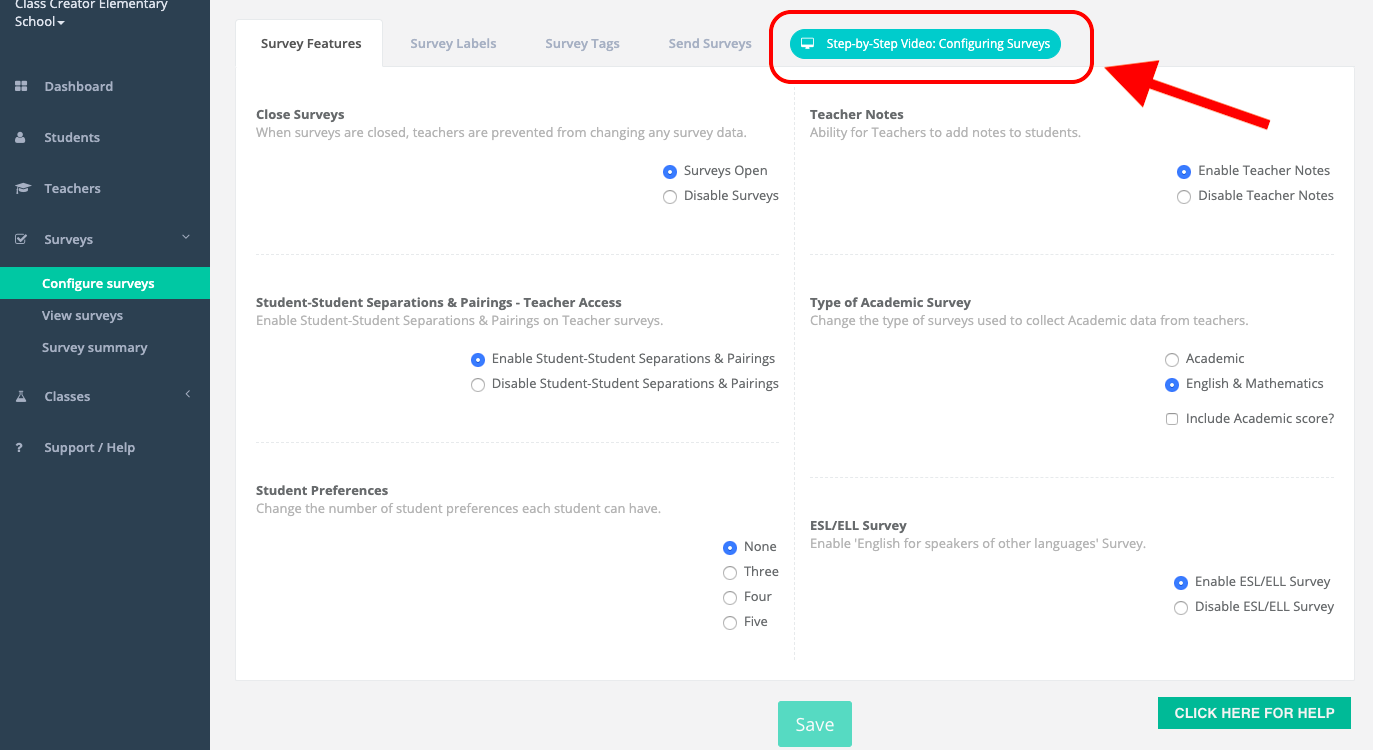
Task: Click the Student Preferences heading
Action: pos(322,491)
